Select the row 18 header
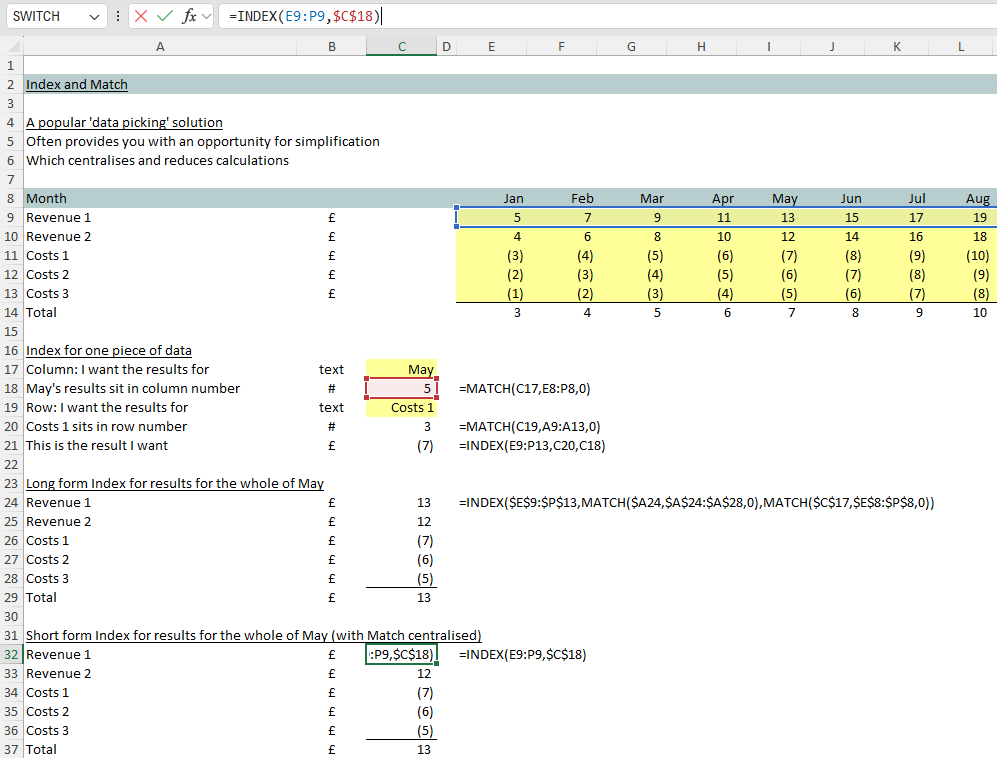 click(10, 388)
